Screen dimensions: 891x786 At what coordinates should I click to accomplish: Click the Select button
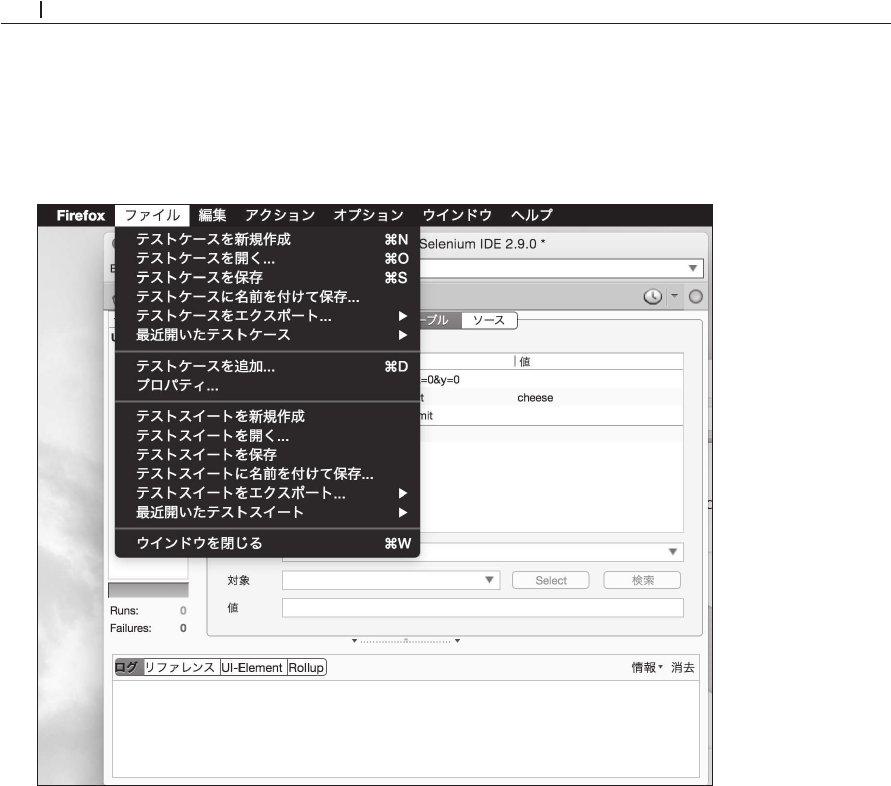click(551, 580)
